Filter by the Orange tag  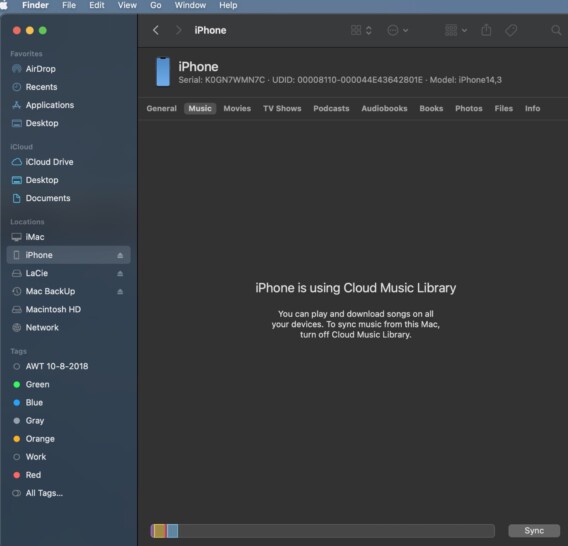click(x=68, y=439)
